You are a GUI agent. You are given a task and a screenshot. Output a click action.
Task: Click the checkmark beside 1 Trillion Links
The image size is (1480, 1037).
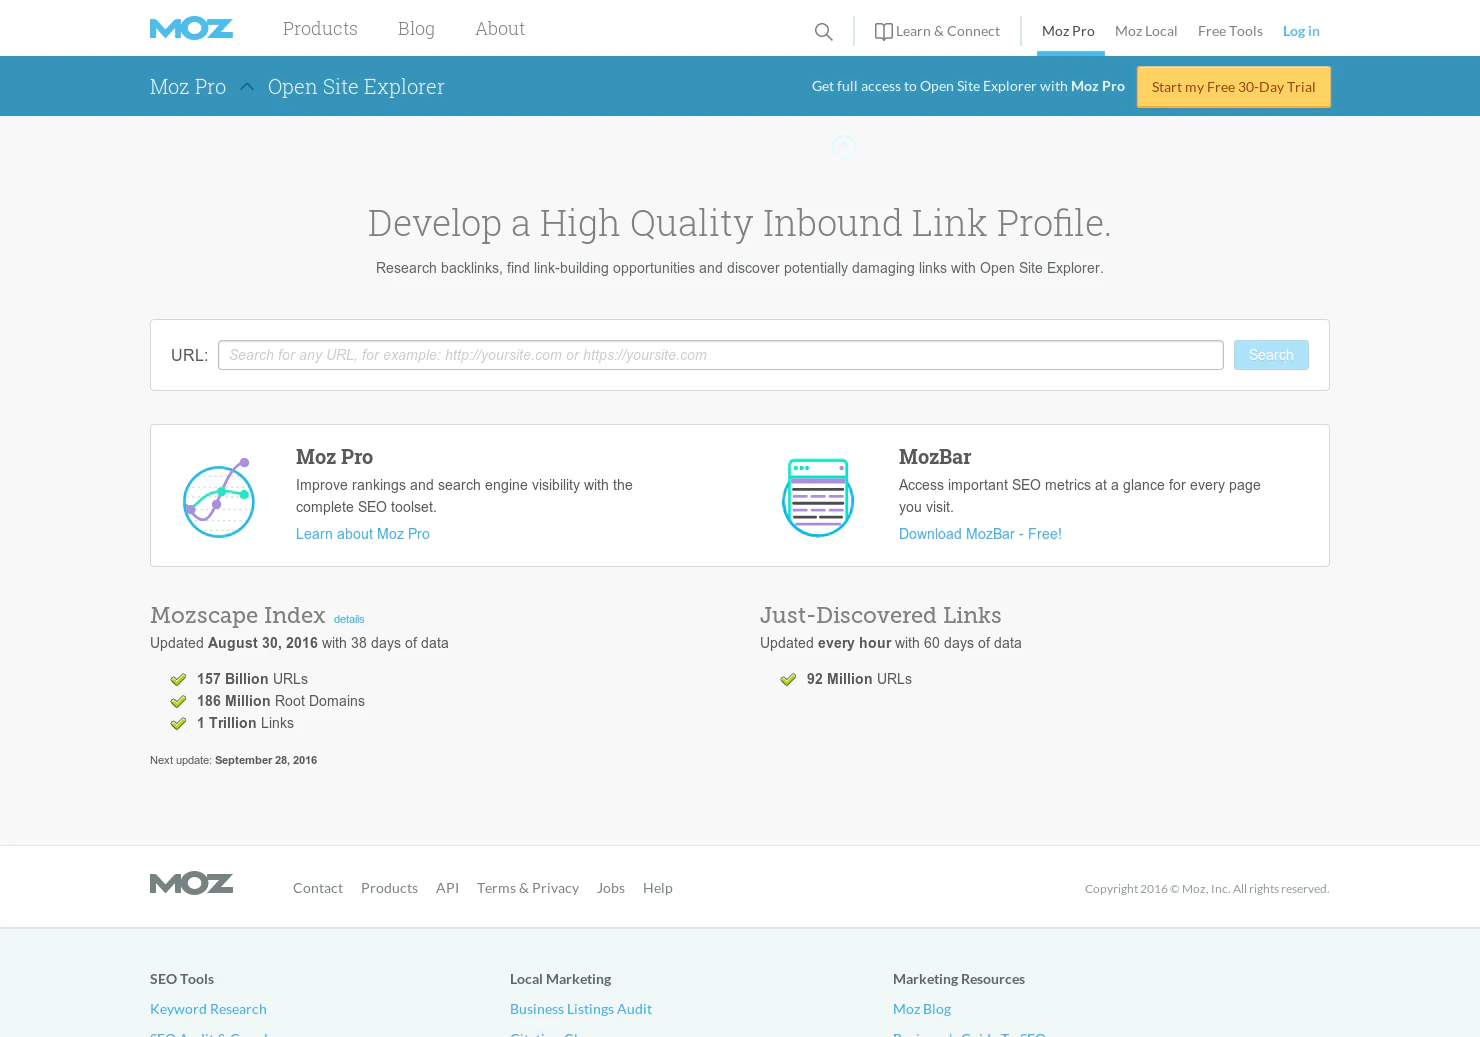tap(178, 724)
